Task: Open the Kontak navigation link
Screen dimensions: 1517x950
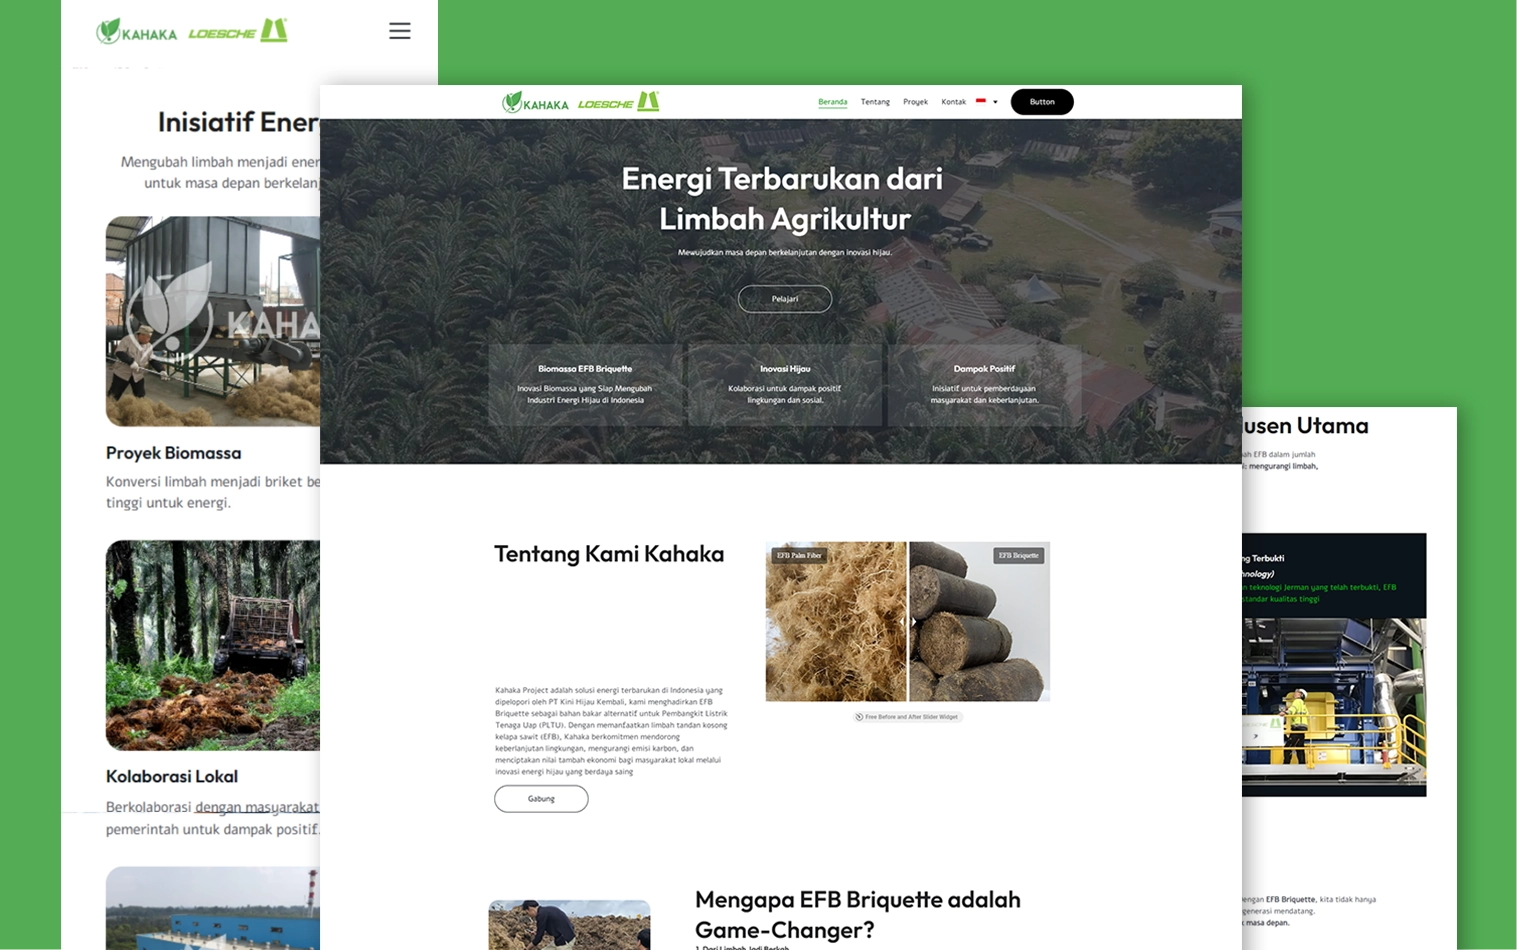Action: [x=953, y=102]
